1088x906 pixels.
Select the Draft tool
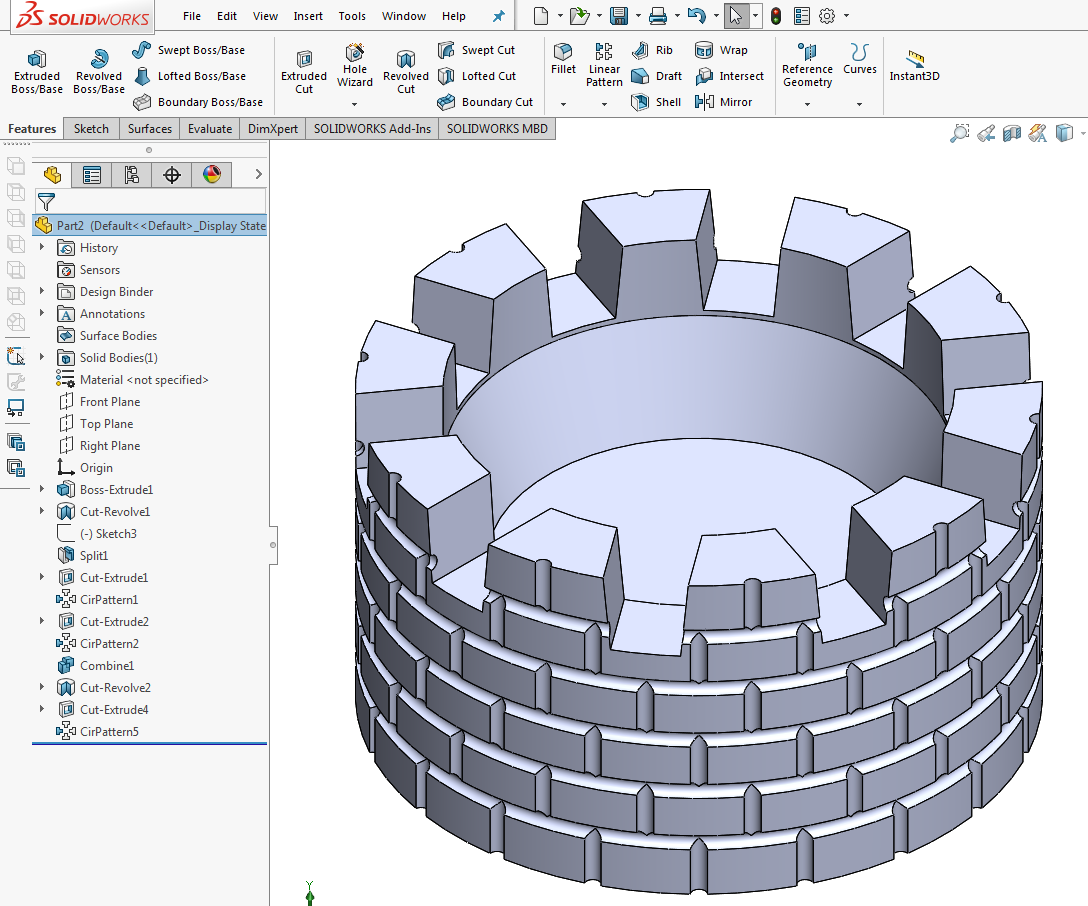[x=656, y=76]
